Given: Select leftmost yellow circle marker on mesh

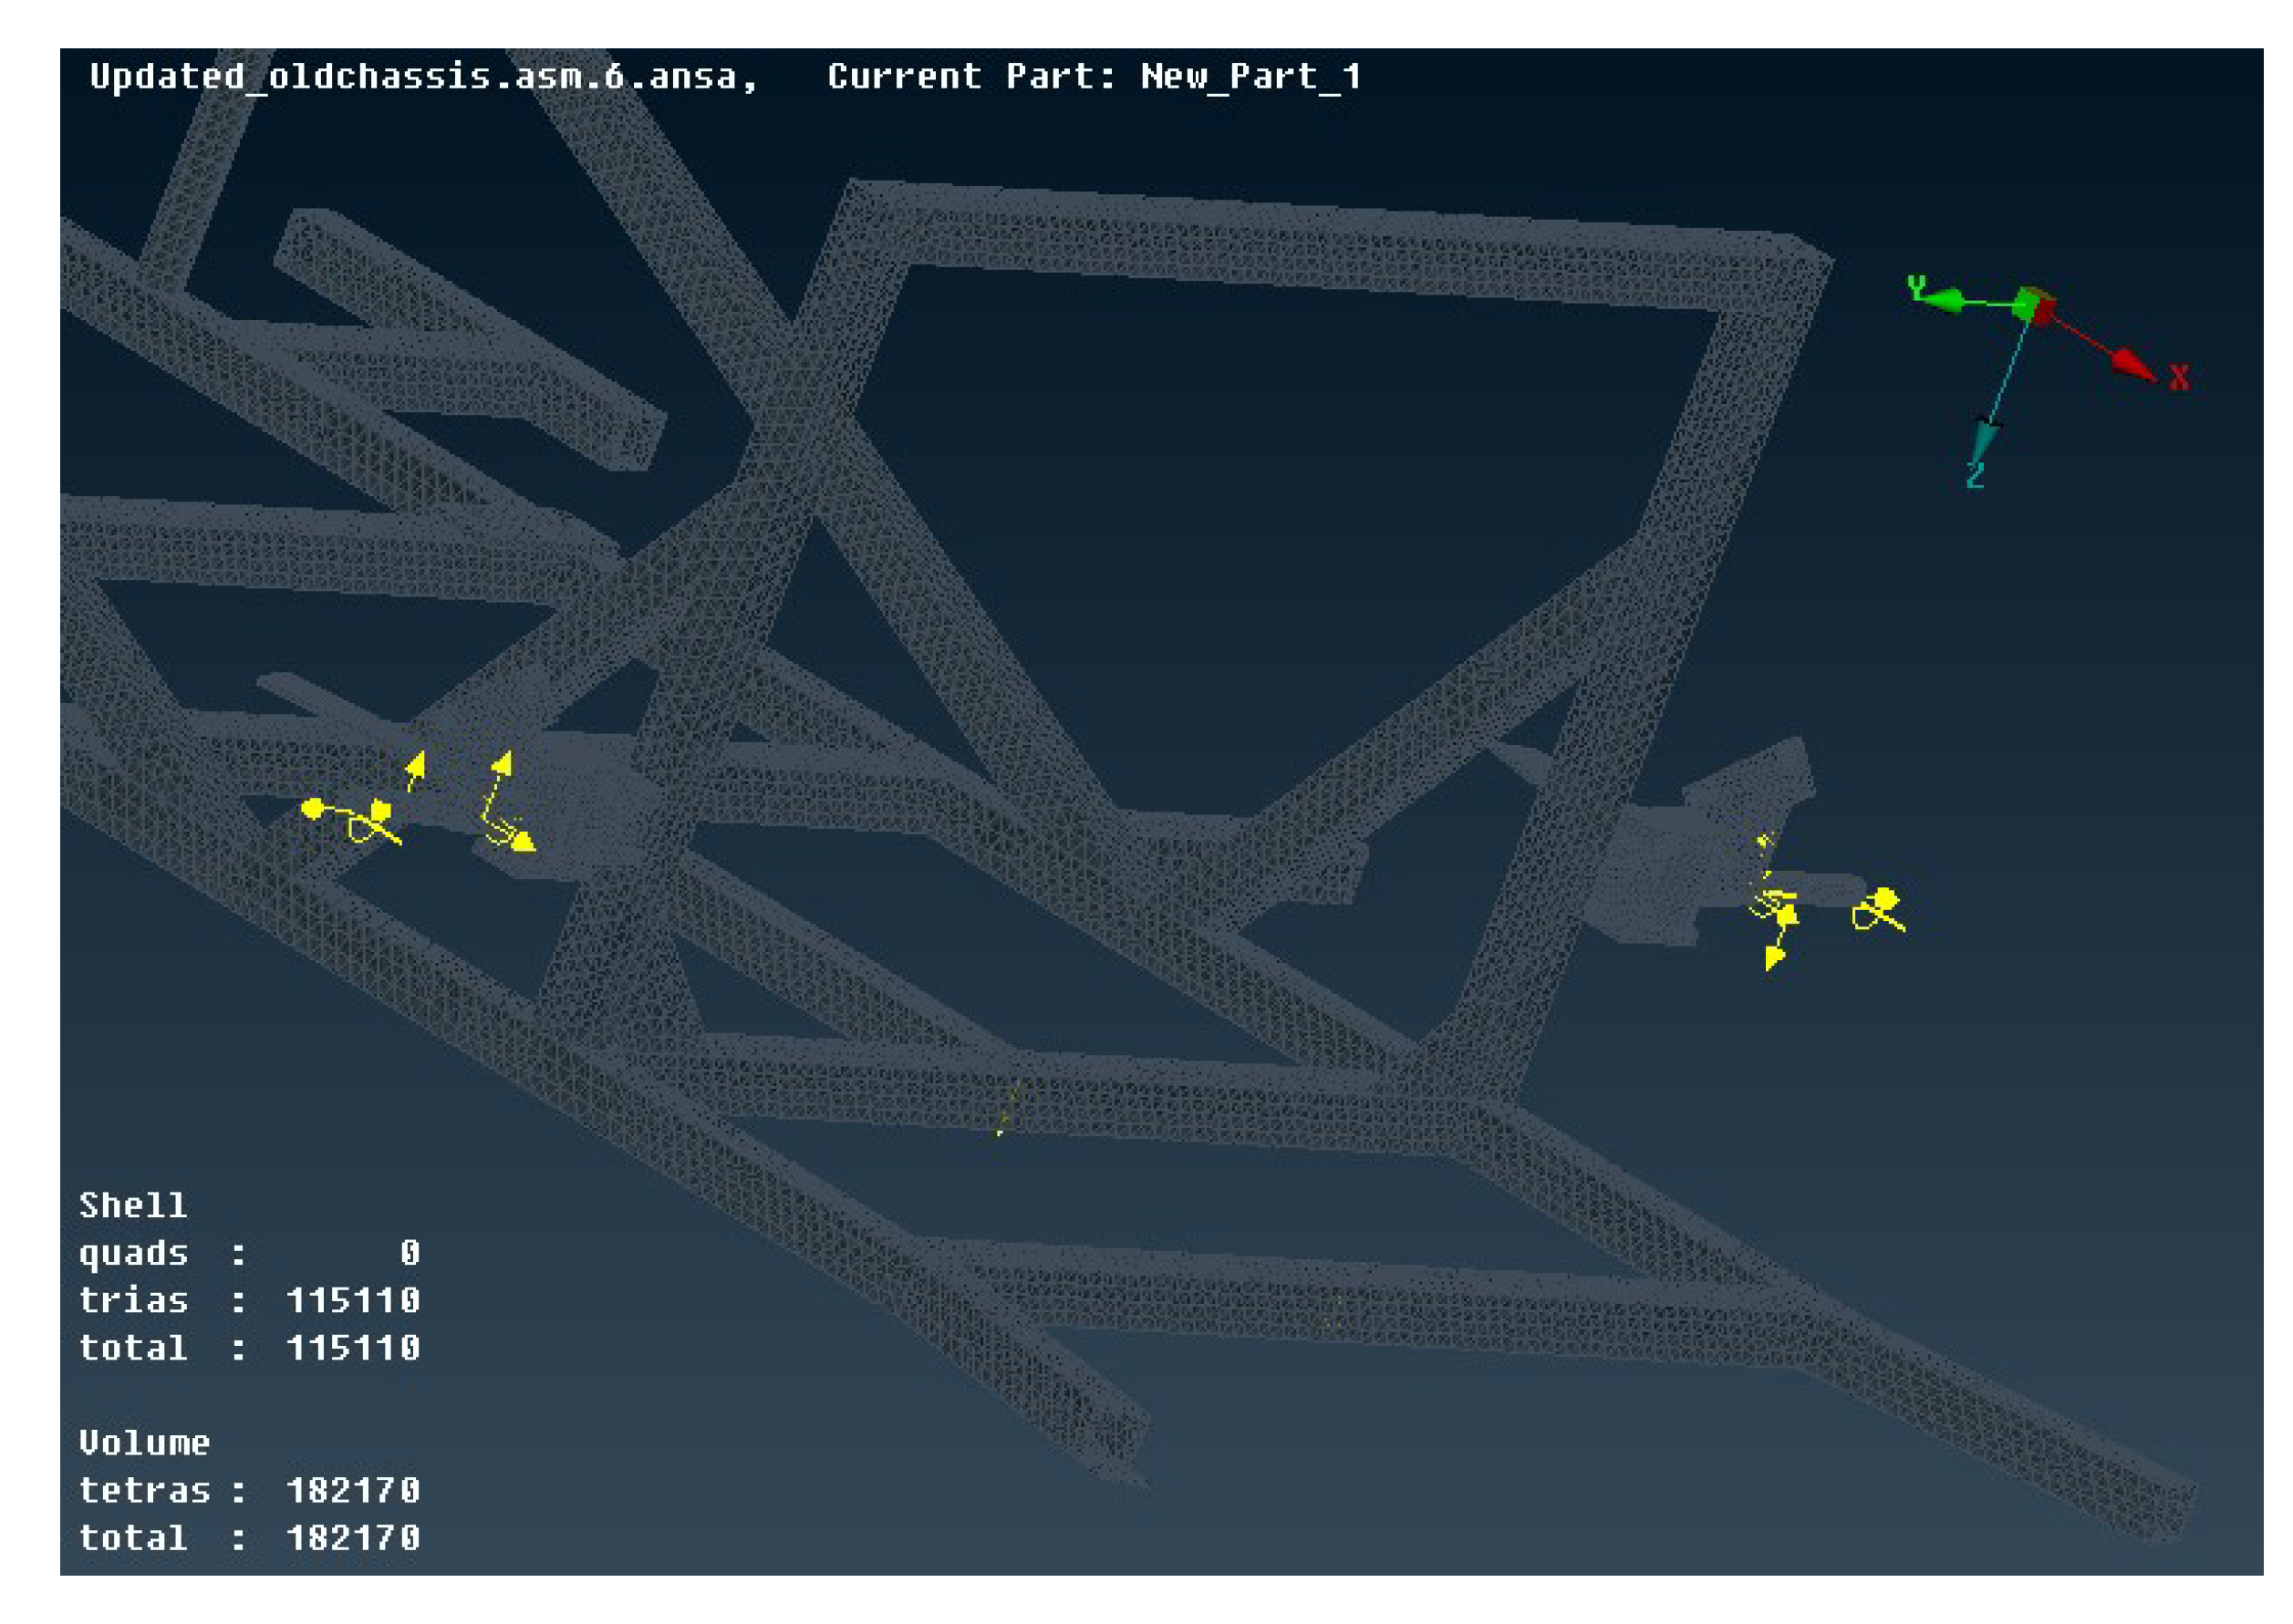Looking at the screenshot, I should click(312, 808).
